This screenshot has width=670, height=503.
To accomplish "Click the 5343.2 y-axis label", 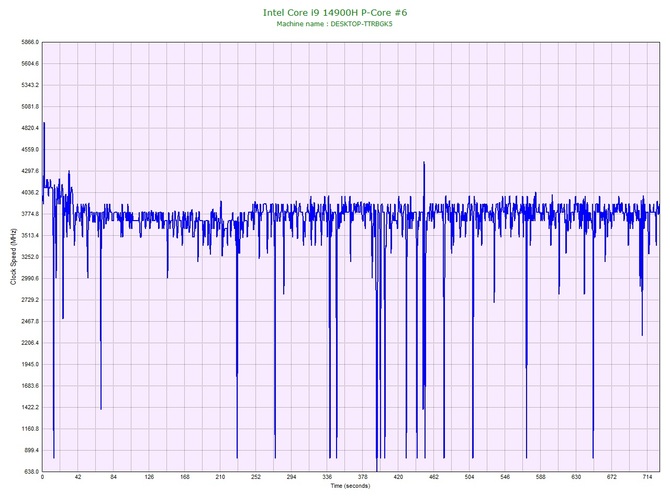I will [30, 85].
